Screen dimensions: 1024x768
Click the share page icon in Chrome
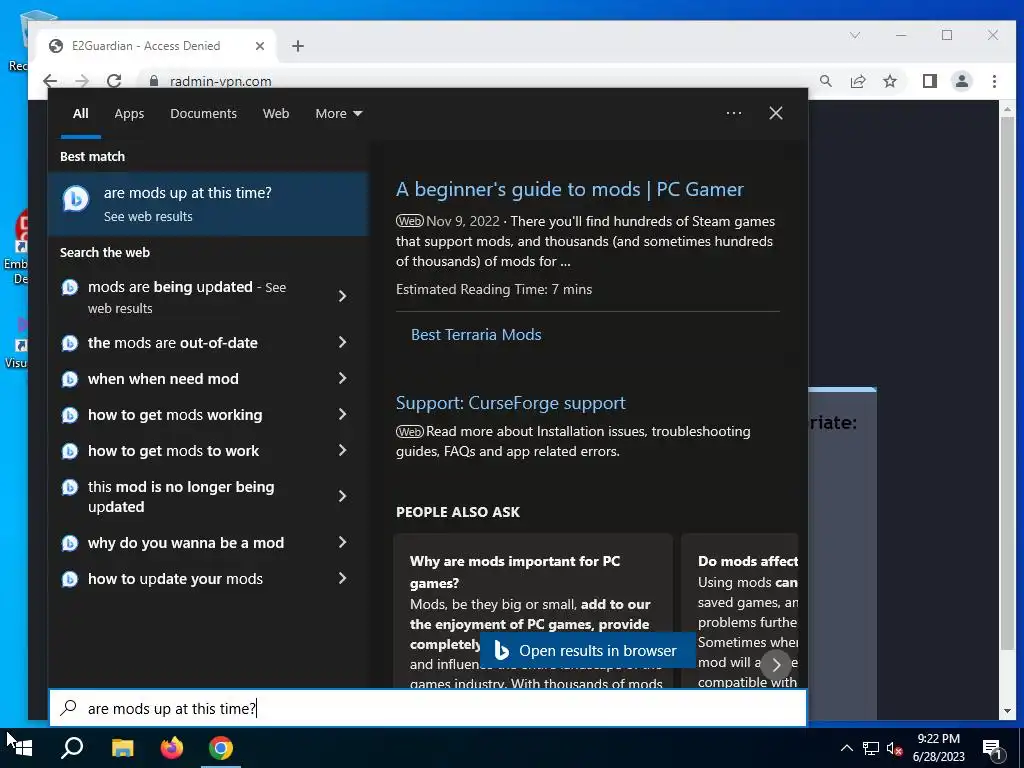pyautogui.click(x=857, y=81)
